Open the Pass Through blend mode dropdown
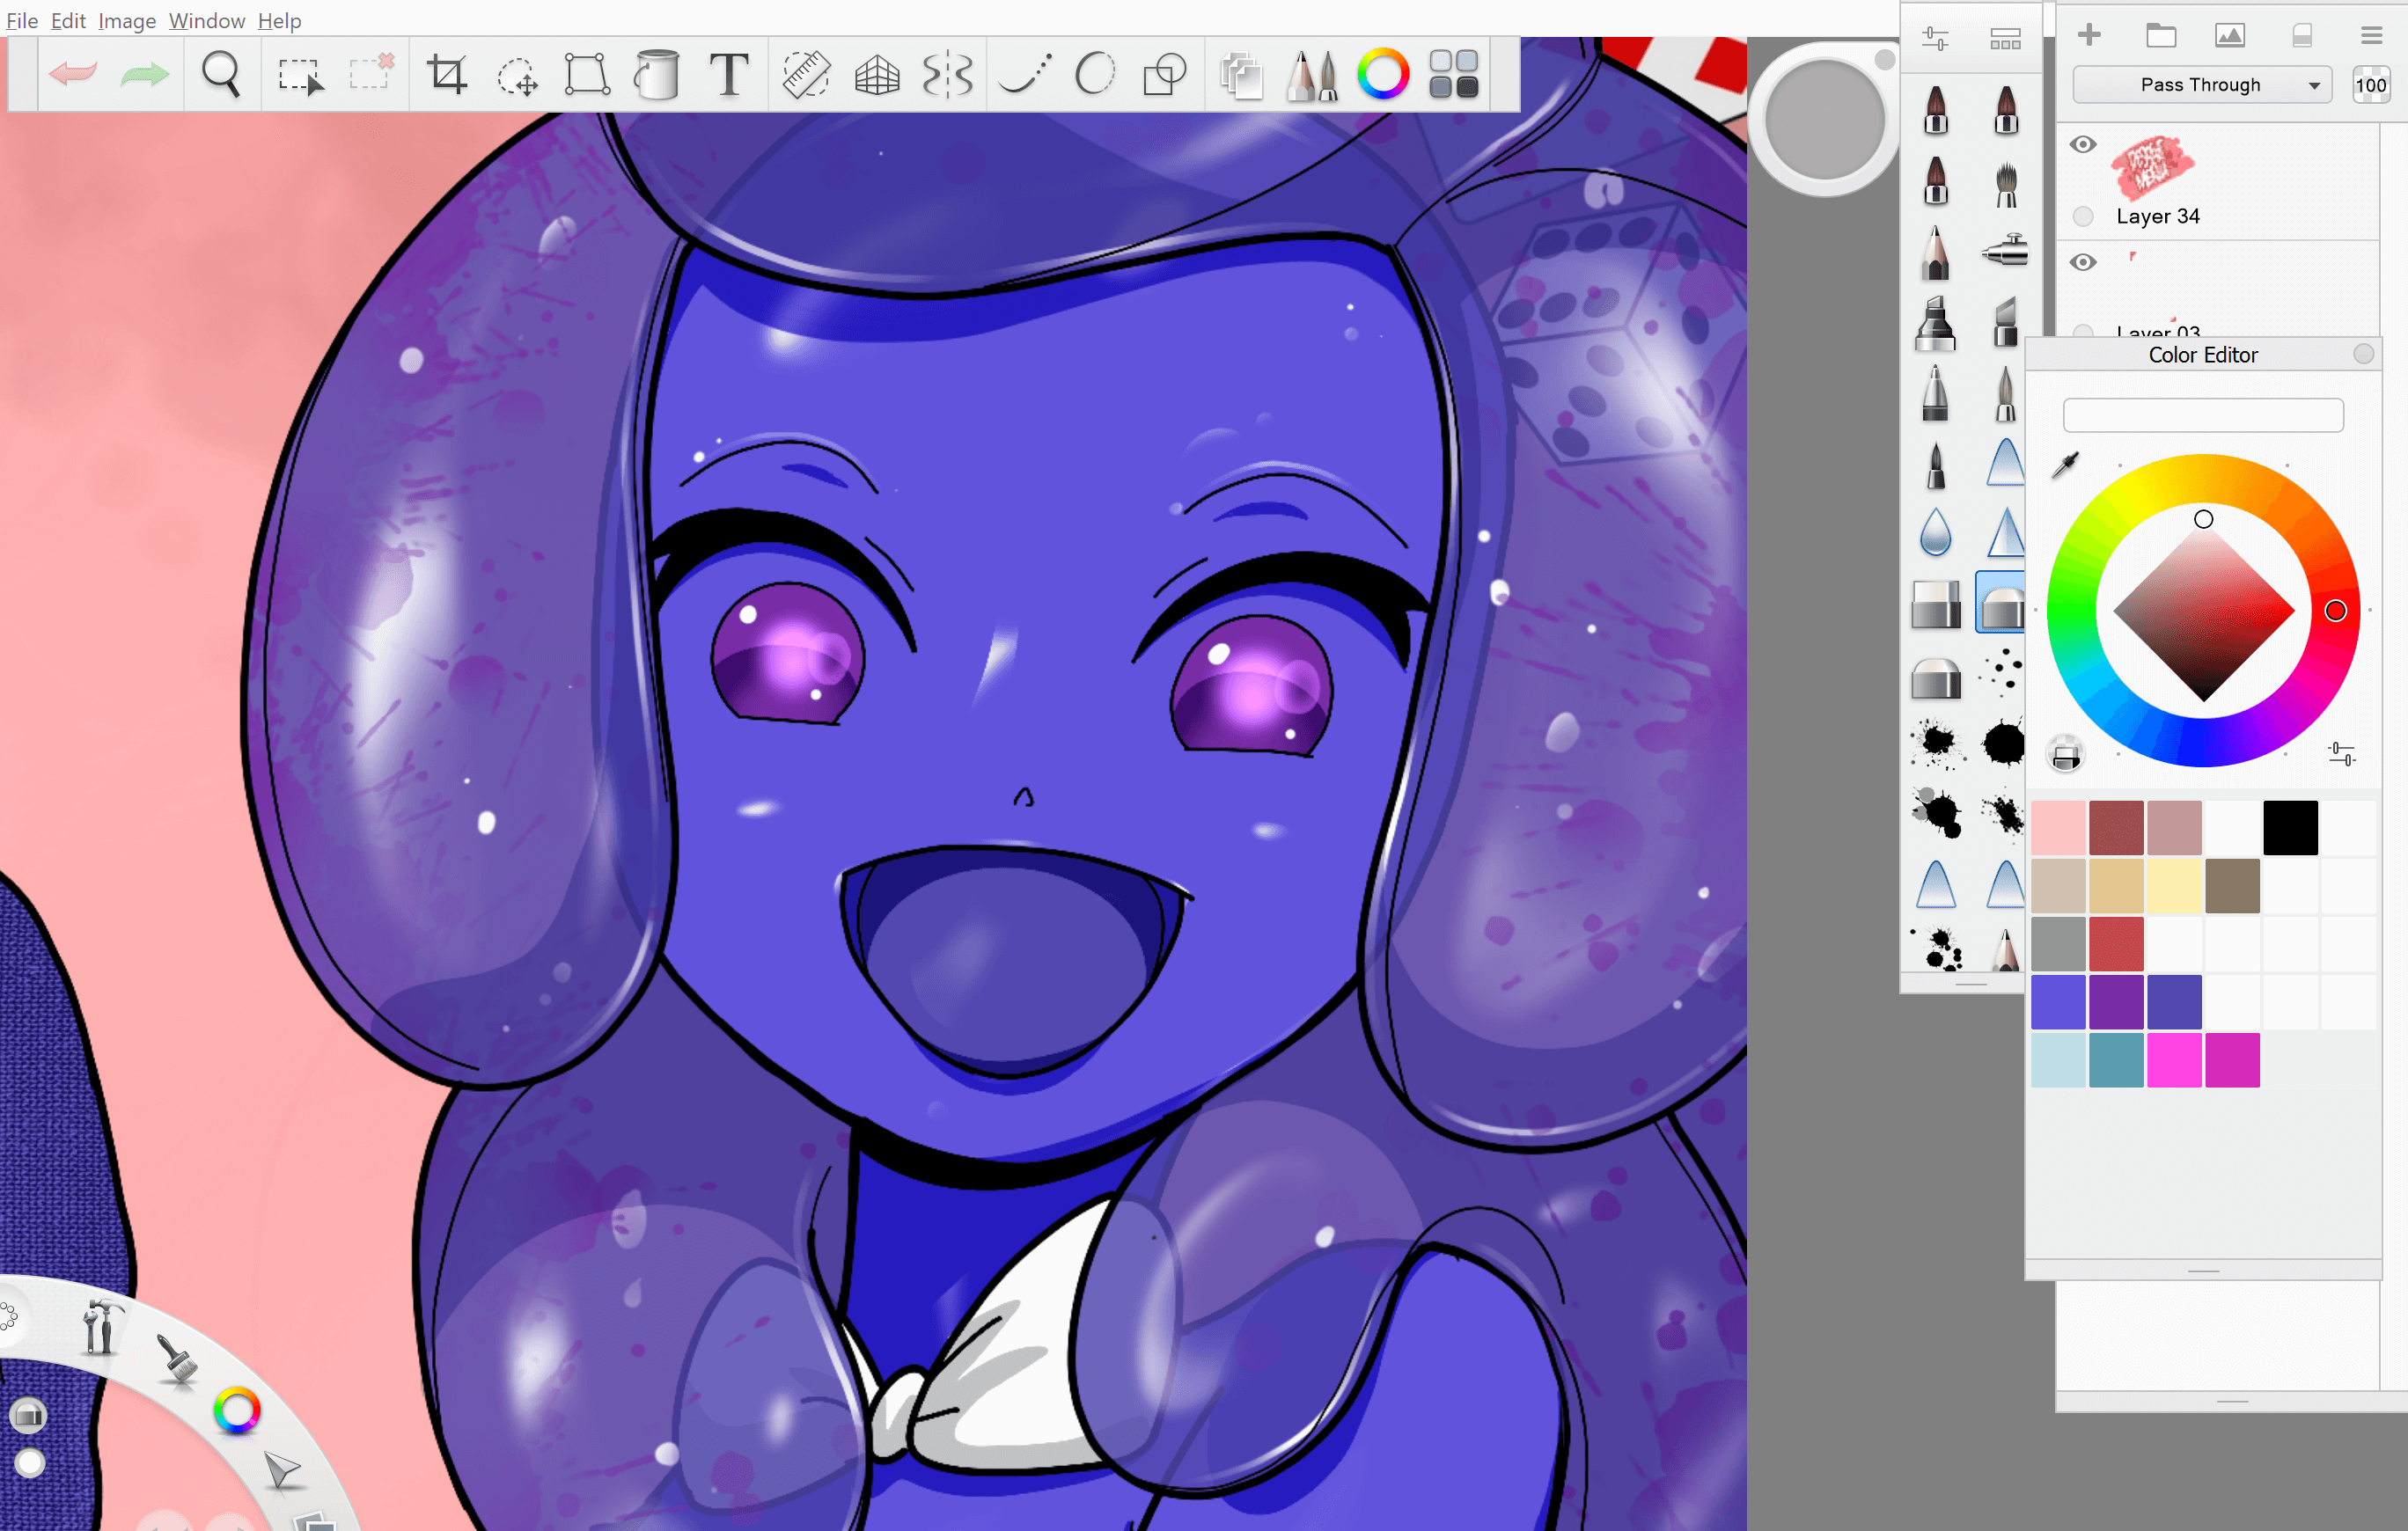2408x1531 pixels. coord(2203,85)
